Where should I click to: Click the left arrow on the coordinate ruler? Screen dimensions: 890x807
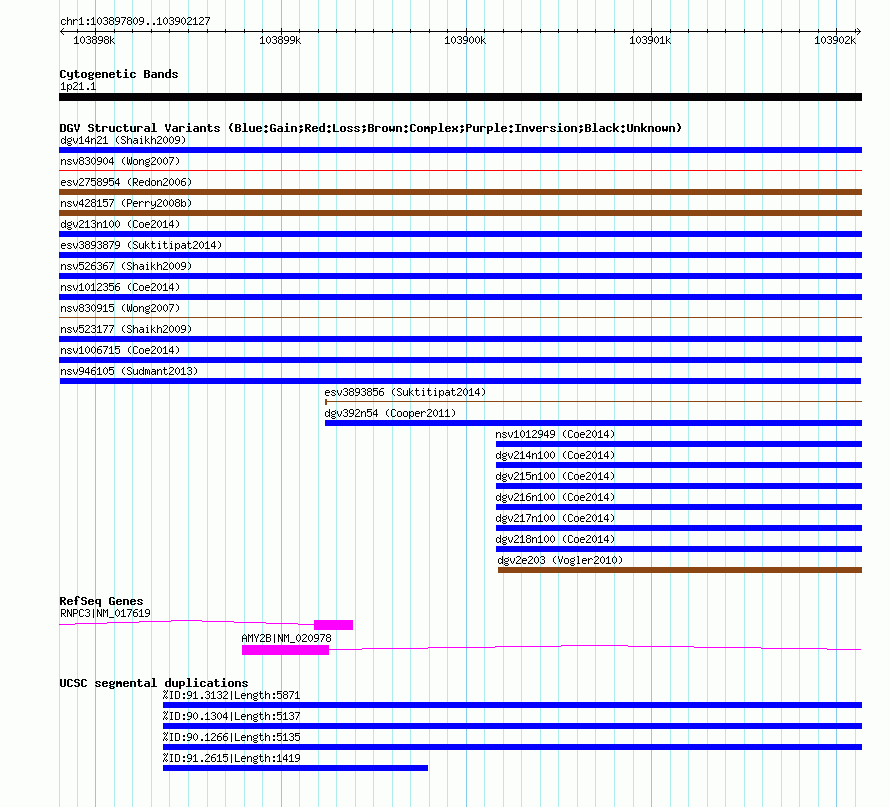[62, 32]
